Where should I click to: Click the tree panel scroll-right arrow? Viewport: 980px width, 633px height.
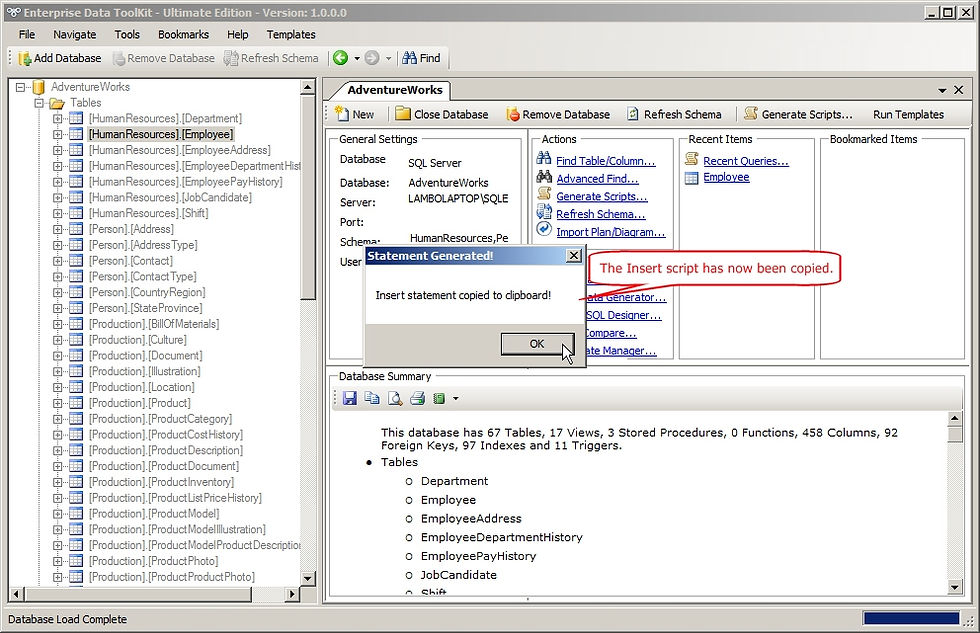point(292,594)
